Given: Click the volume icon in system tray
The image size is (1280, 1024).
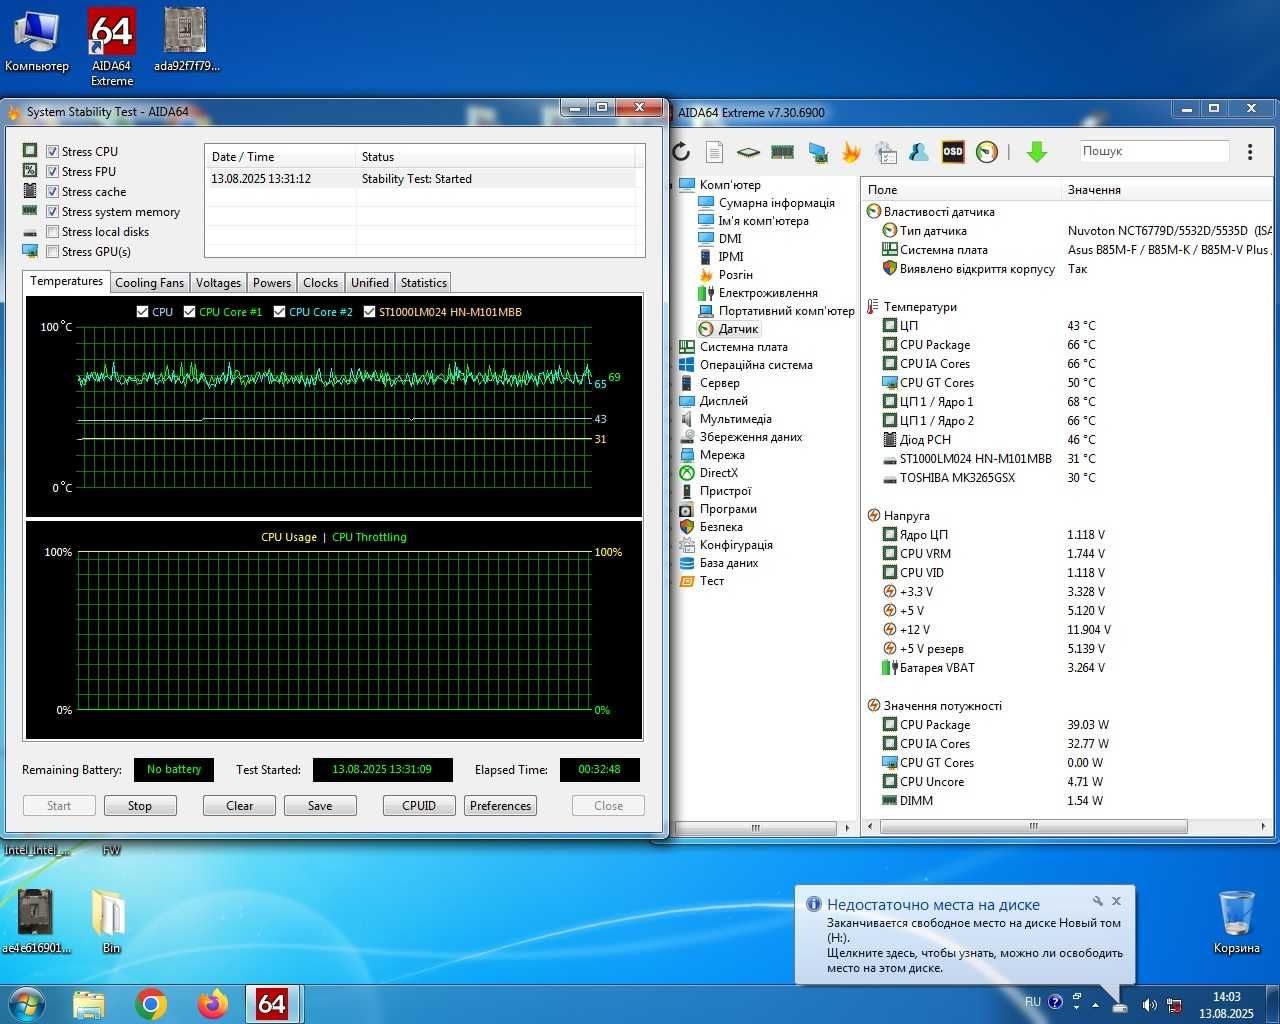Looking at the screenshot, I should (x=1149, y=1005).
